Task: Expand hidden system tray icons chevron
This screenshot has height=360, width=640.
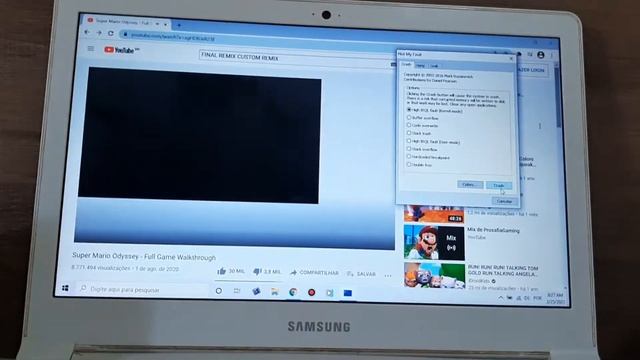Action: point(501,298)
